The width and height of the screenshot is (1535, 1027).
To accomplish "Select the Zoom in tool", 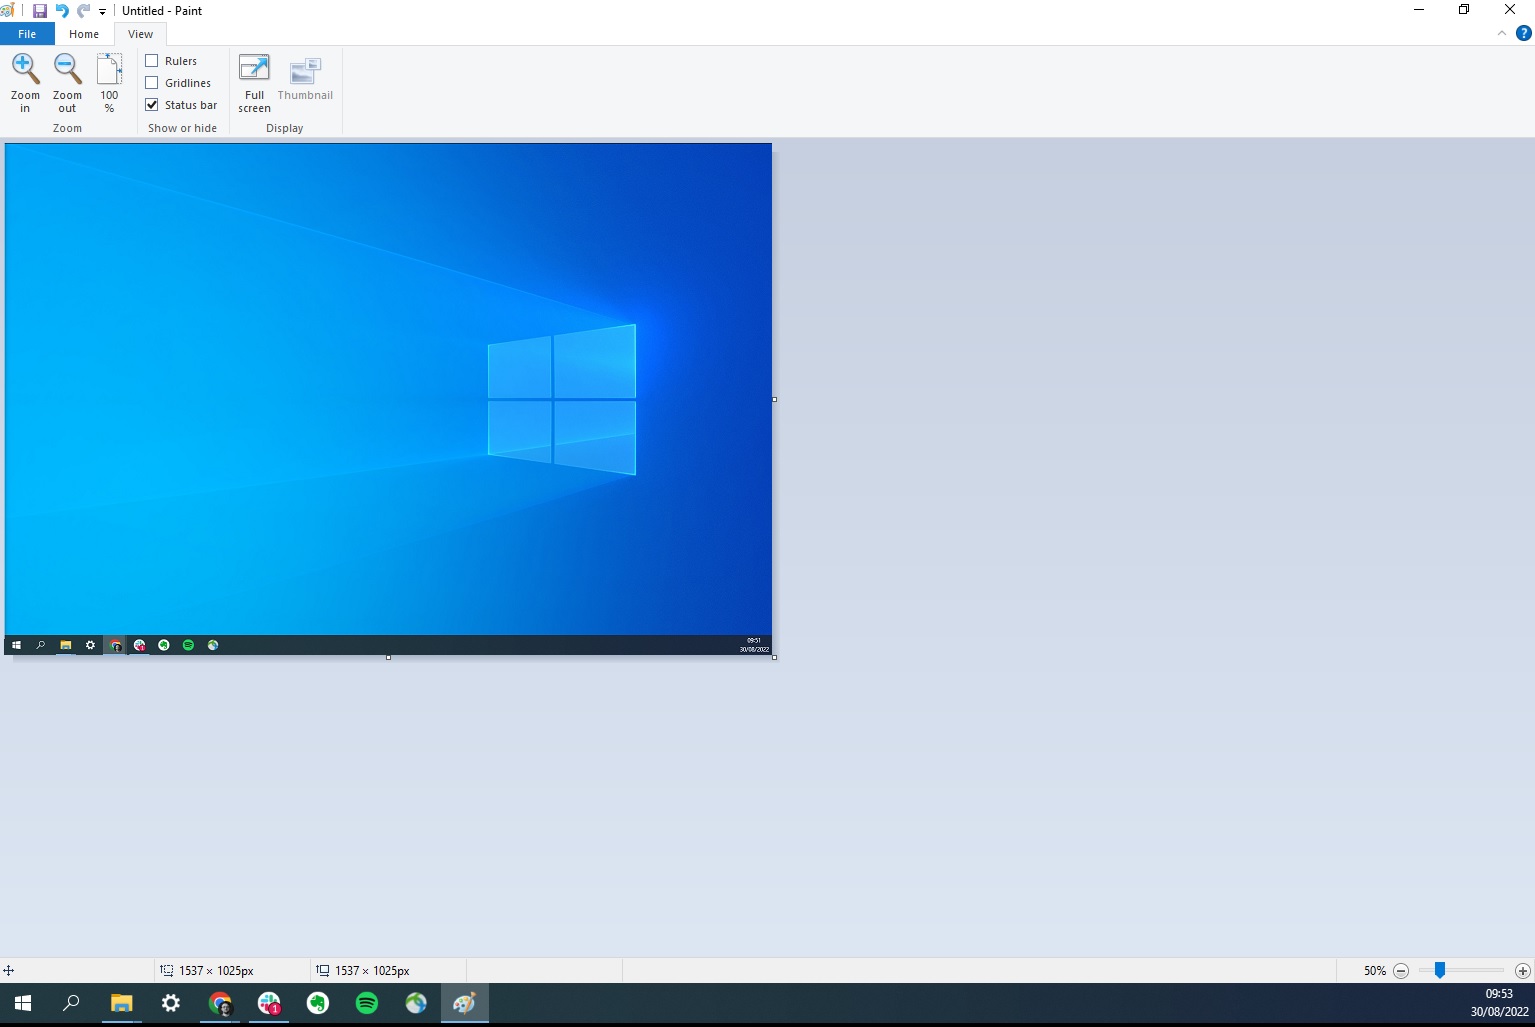I will click(25, 80).
